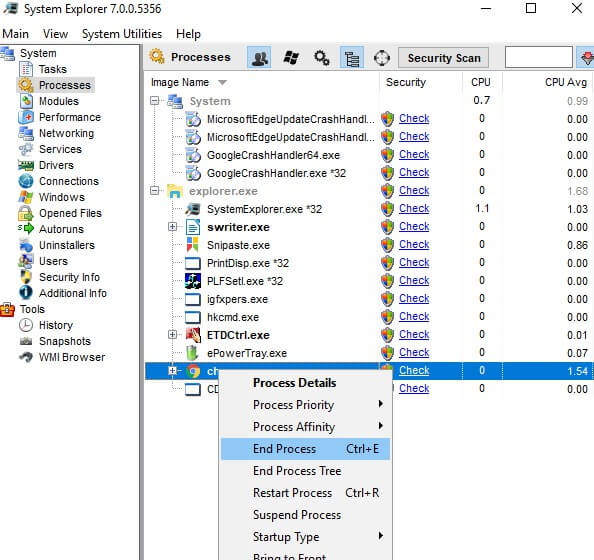This screenshot has width=594, height=560.
Task: Open the Main menu
Action: (15, 34)
